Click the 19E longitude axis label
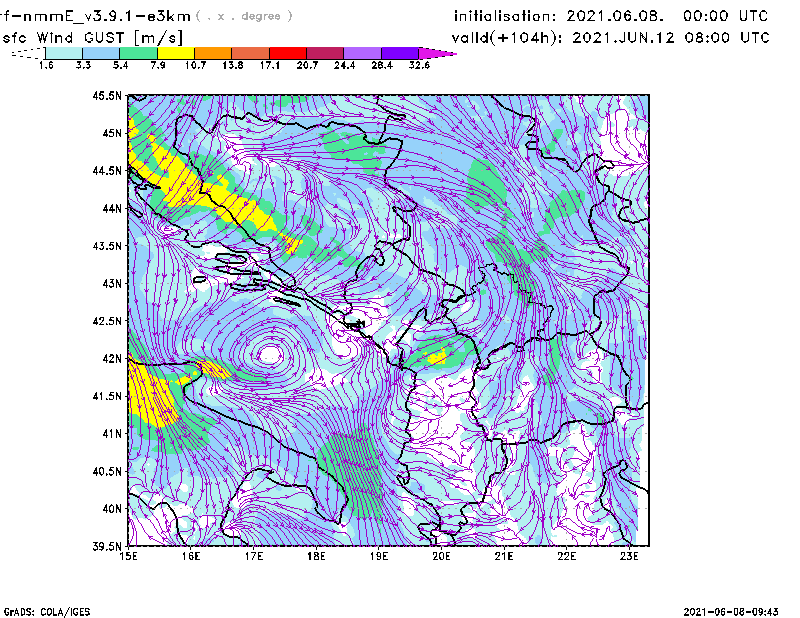The width and height of the screenshot is (800, 618). tap(379, 556)
